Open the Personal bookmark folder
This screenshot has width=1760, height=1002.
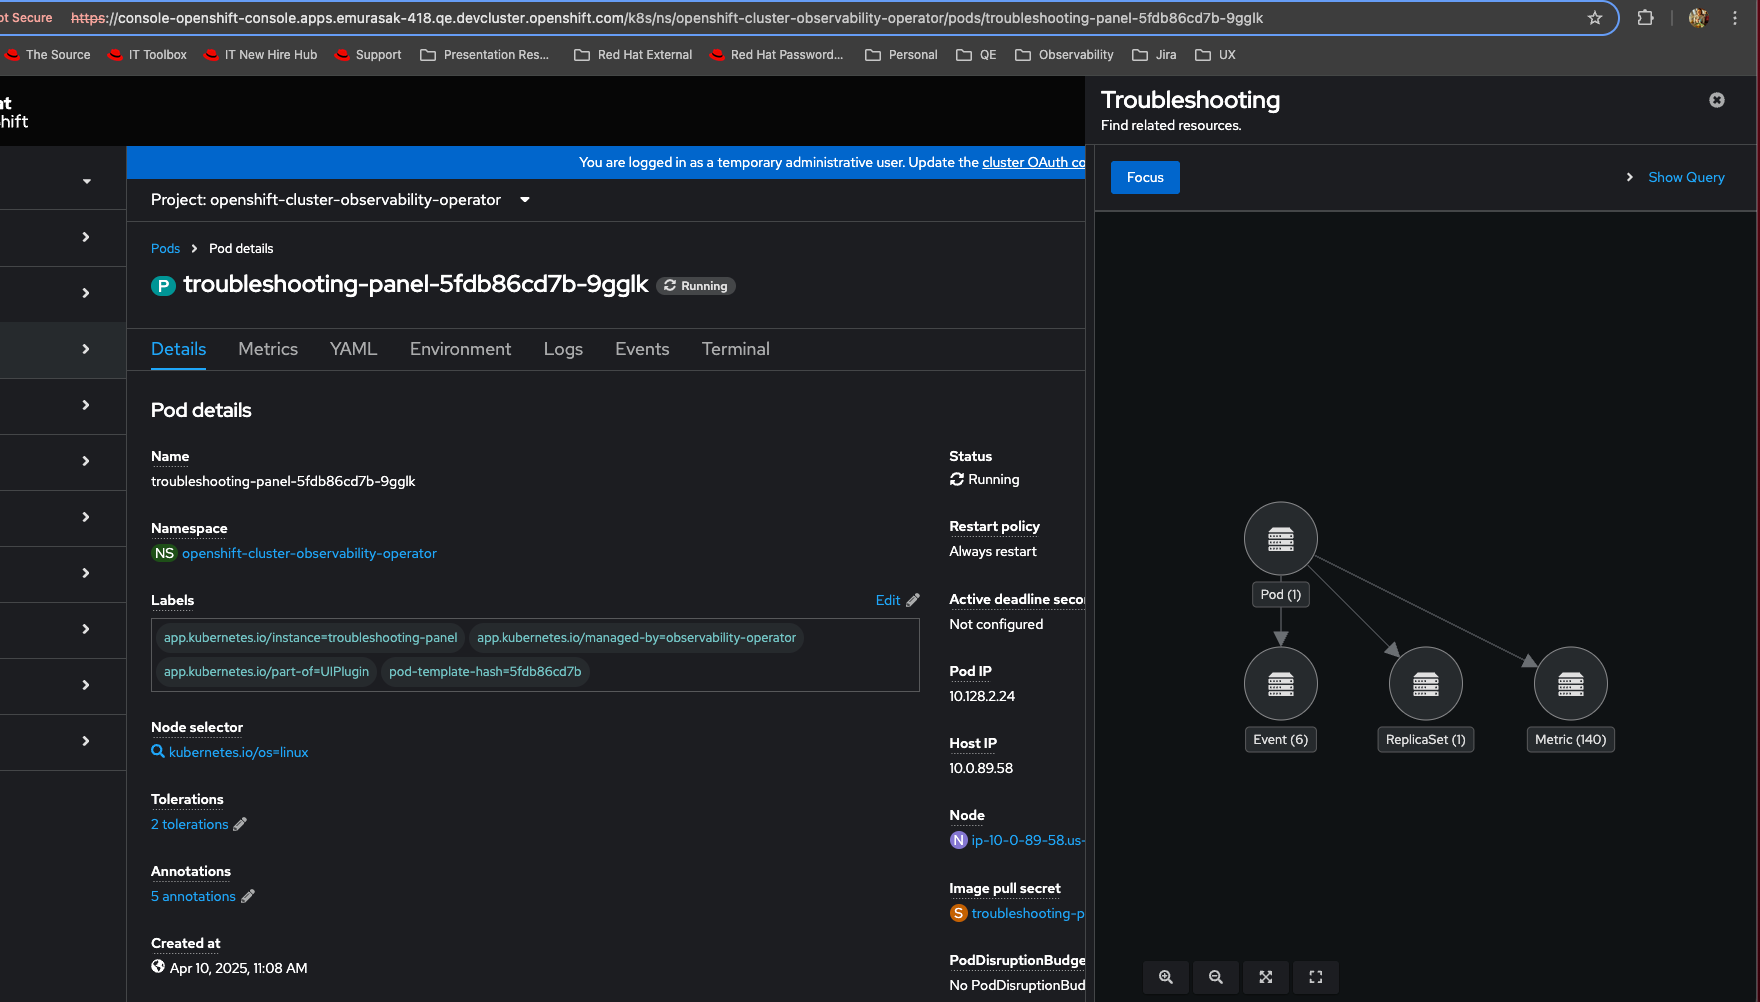(901, 55)
